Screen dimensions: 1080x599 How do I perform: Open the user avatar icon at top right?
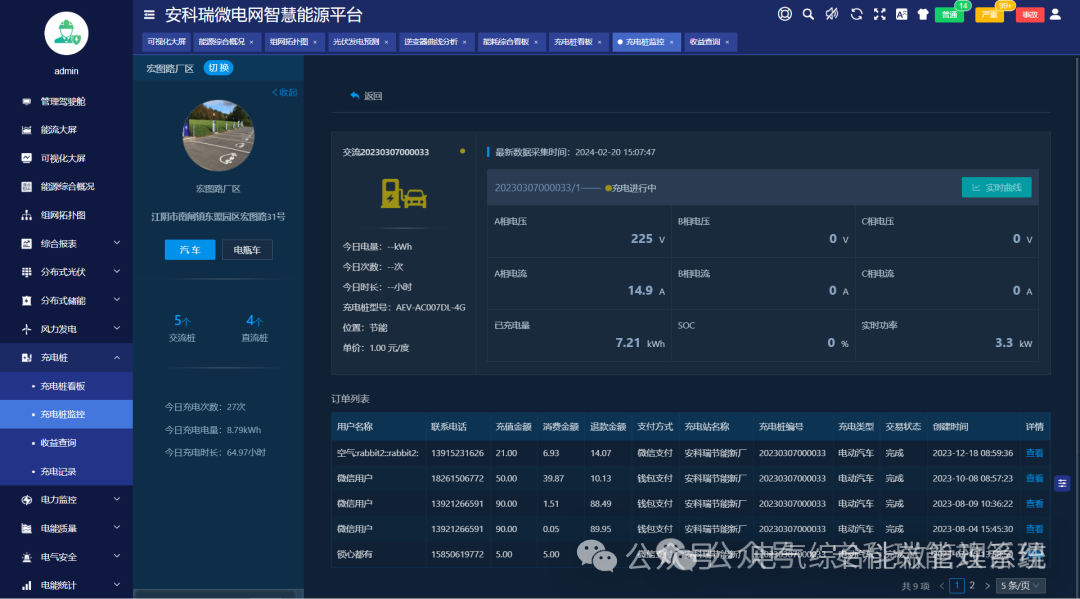click(x=1056, y=14)
